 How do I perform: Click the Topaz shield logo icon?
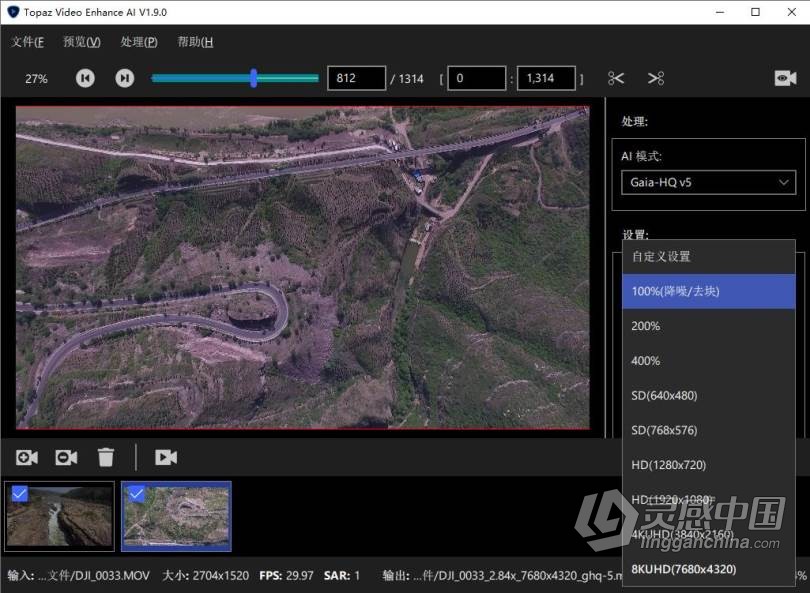pyautogui.click(x=13, y=12)
